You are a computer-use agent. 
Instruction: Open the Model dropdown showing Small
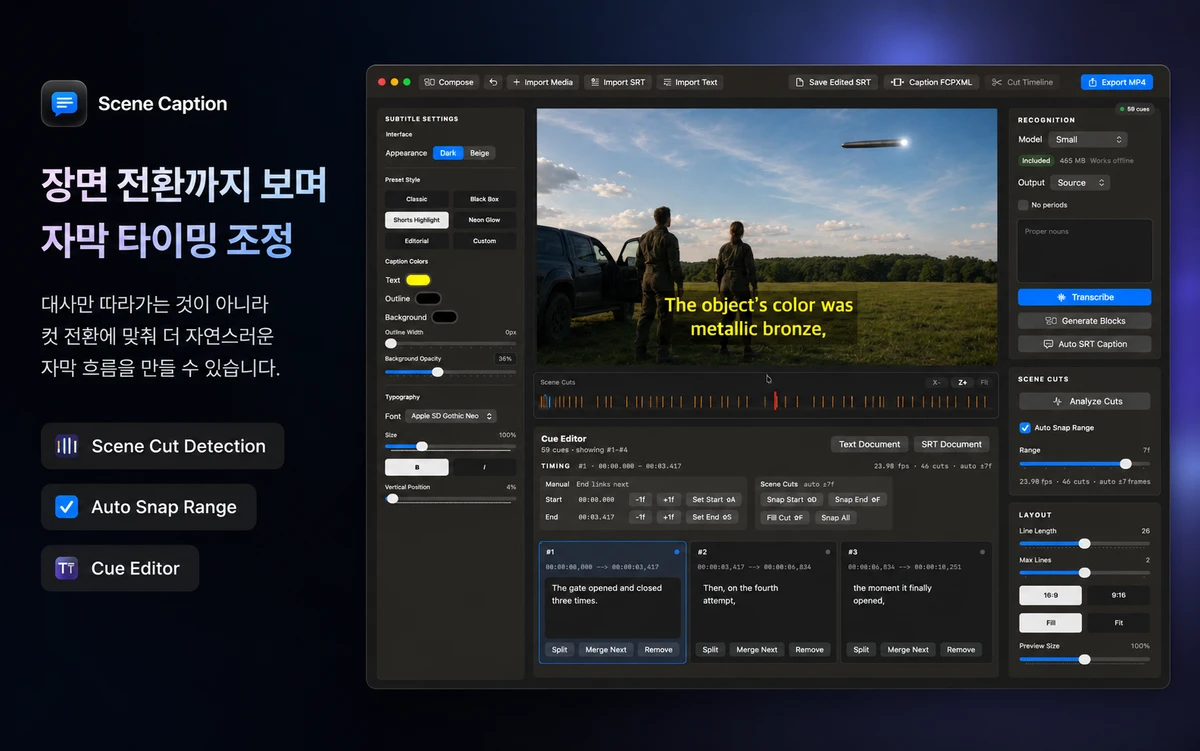click(x=1088, y=139)
